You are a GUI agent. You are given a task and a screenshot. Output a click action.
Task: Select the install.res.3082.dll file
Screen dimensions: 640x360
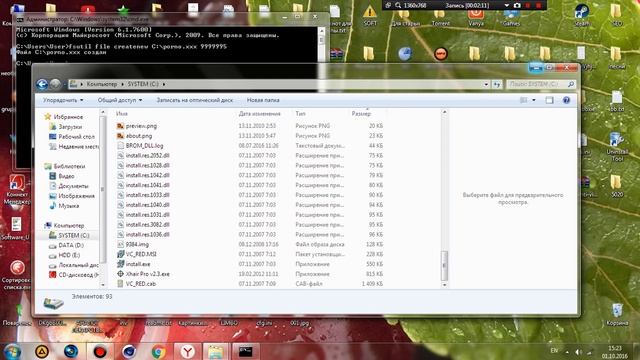[x=147, y=224]
